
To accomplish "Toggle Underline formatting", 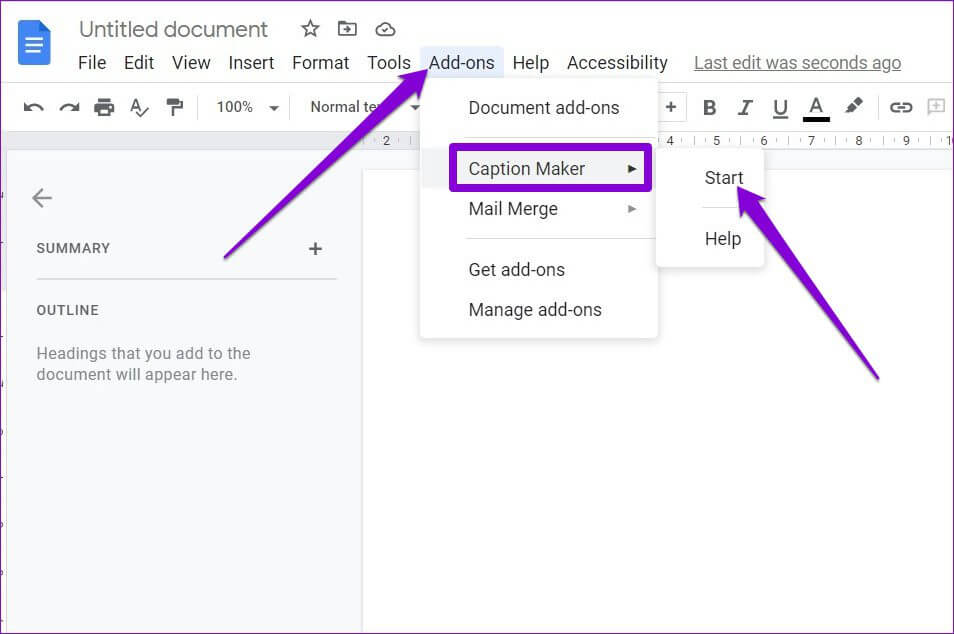I will click(x=780, y=109).
